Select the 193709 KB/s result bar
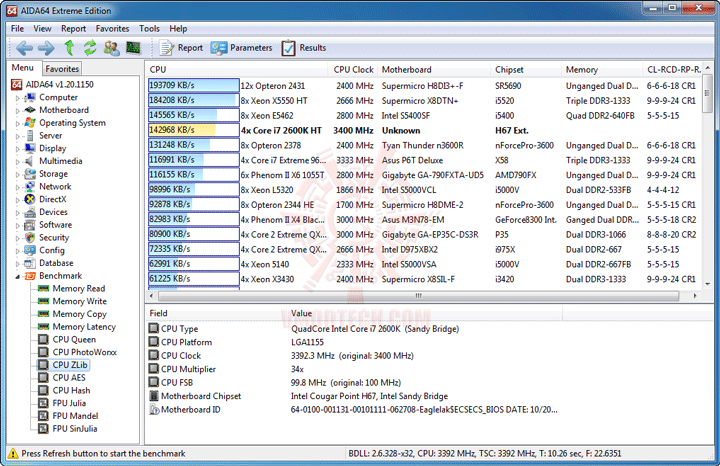 click(x=193, y=85)
